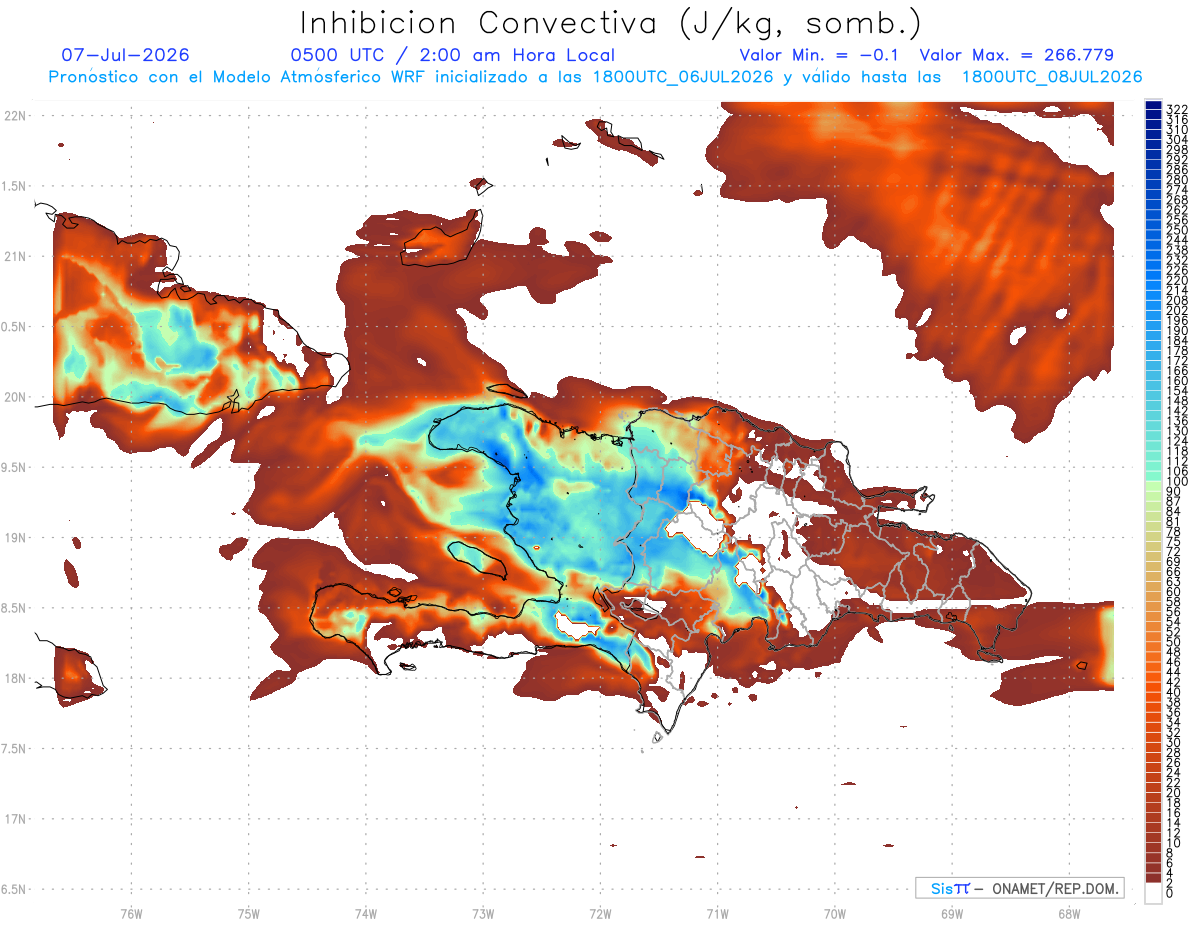Screen dimensions: 1200x927
Task: Click the "72W" longitude label
Action: (x=600, y=913)
